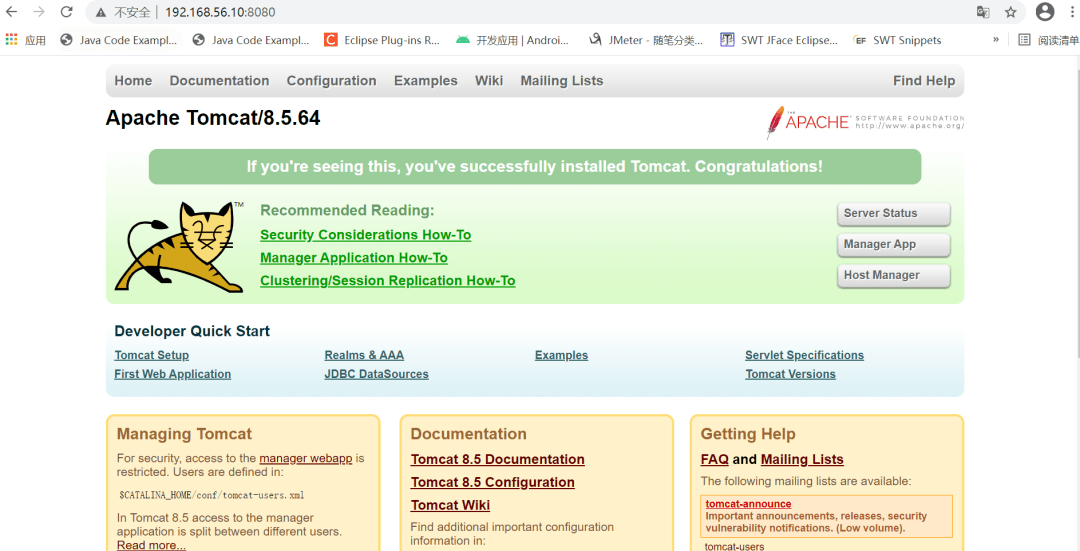The width and height of the screenshot is (1080, 551).
Task: Bookmark page with the star icon
Action: [1010, 12]
